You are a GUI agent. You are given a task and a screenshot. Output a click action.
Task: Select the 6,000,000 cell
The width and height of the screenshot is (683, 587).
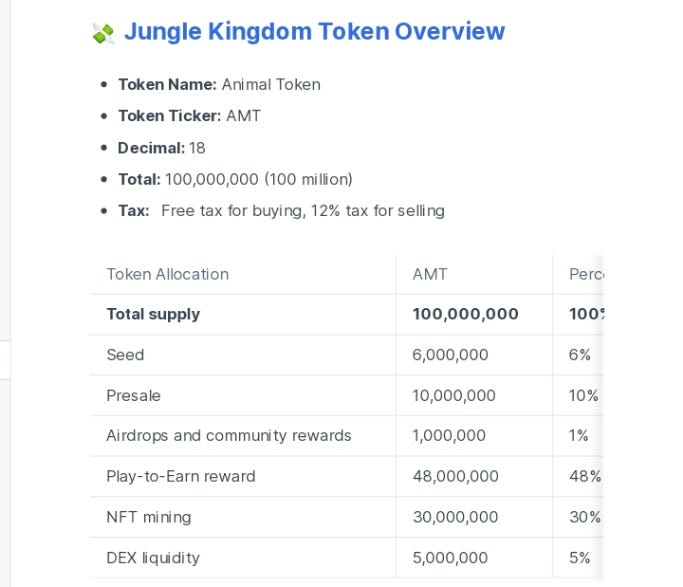point(450,355)
